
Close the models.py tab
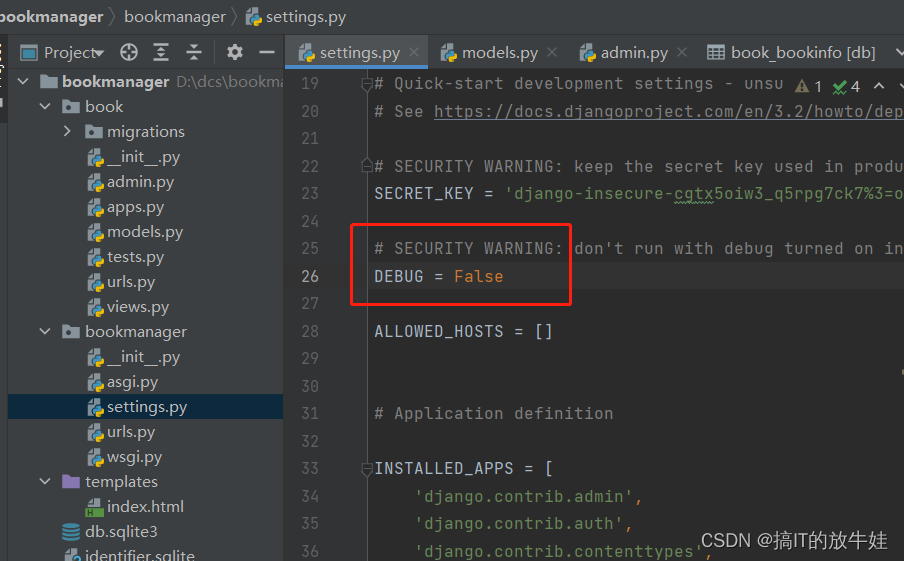(x=552, y=52)
